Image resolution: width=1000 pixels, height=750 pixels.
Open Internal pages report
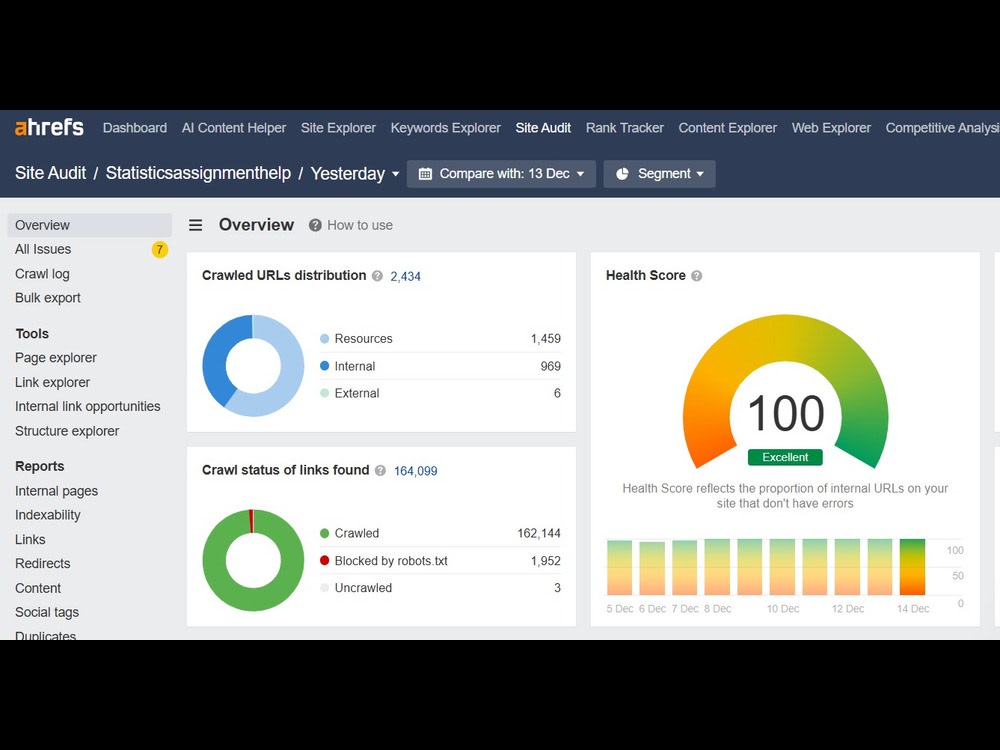(56, 491)
